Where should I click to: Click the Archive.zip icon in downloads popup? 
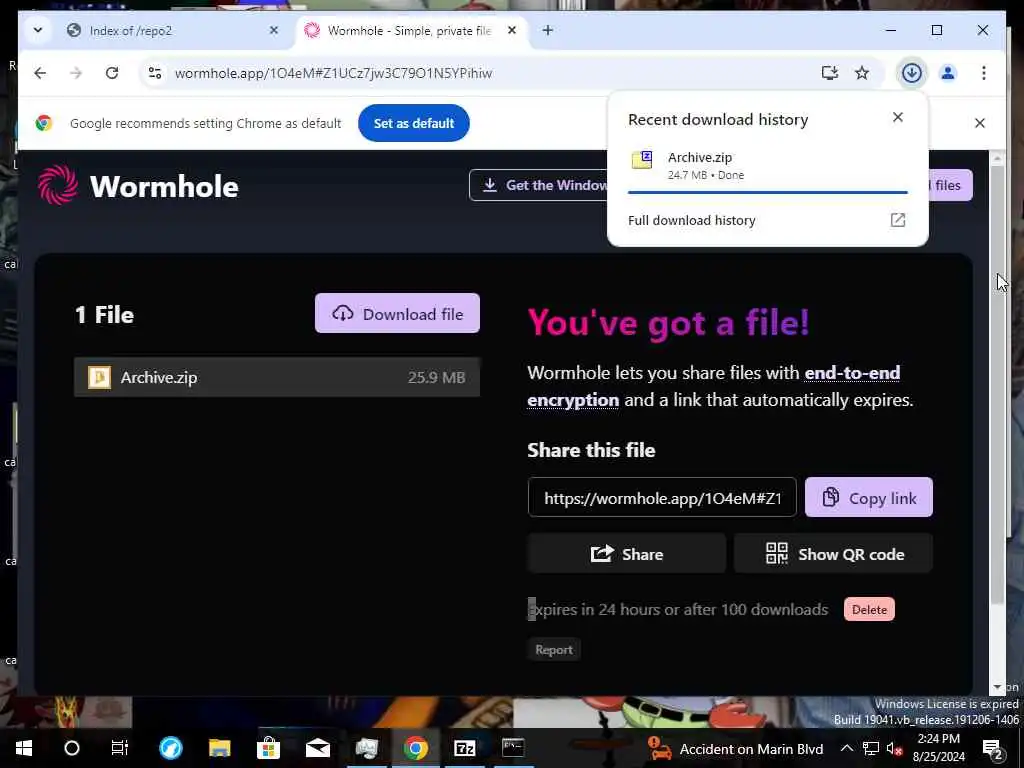pyautogui.click(x=641, y=160)
